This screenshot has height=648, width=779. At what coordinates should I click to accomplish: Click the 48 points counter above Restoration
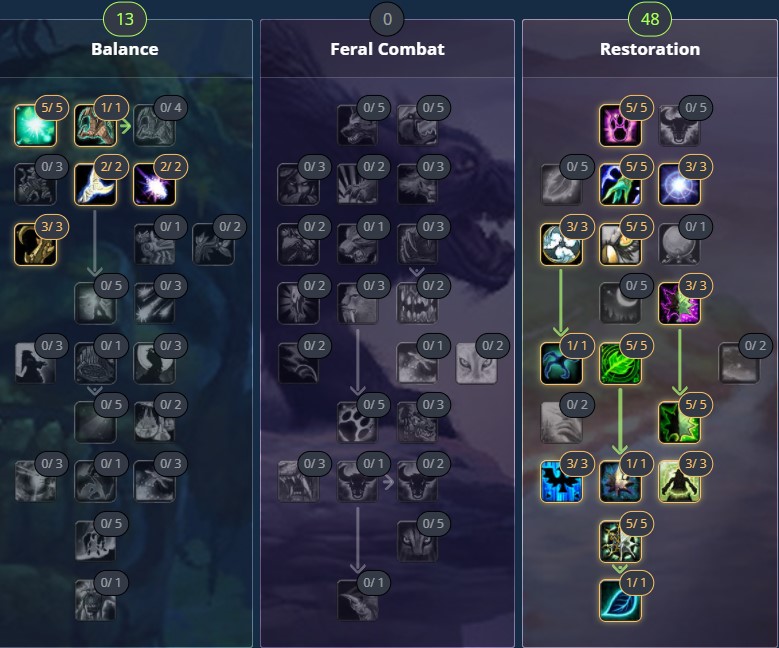coord(650,19)
